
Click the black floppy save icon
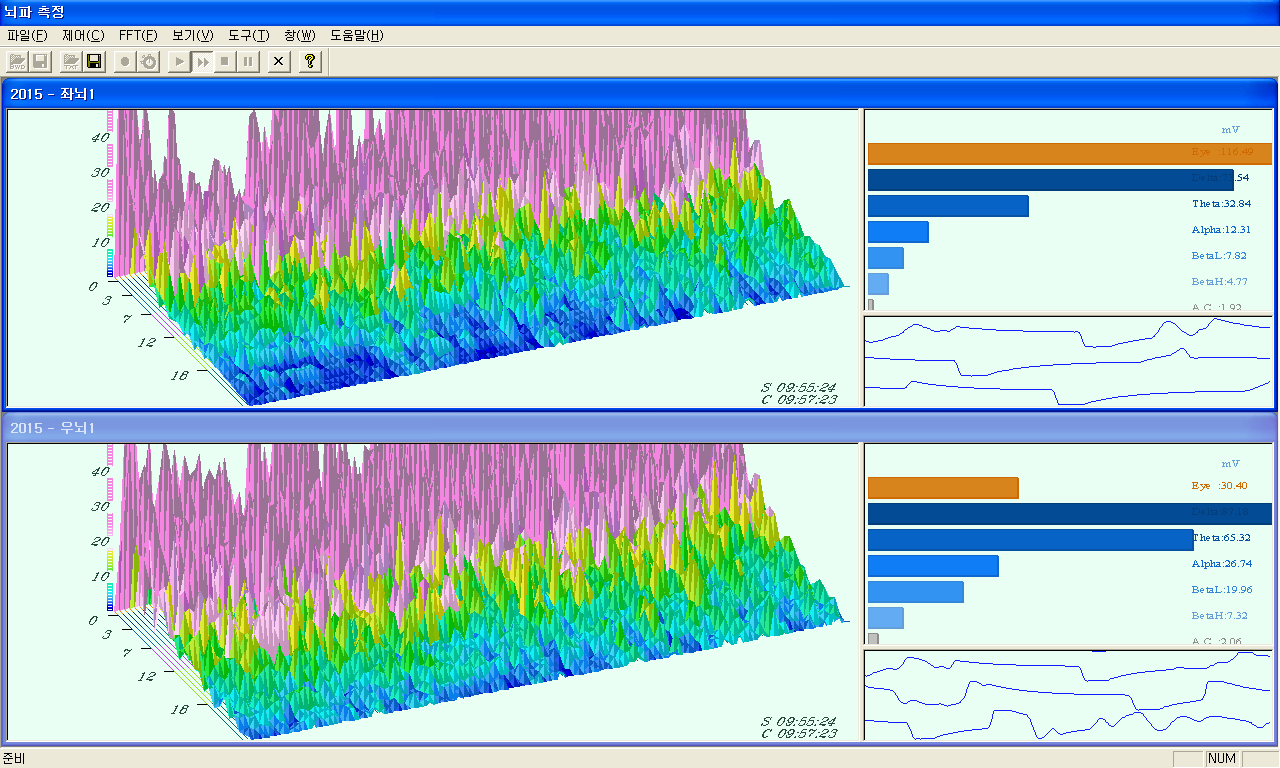[x=95, y=62]
